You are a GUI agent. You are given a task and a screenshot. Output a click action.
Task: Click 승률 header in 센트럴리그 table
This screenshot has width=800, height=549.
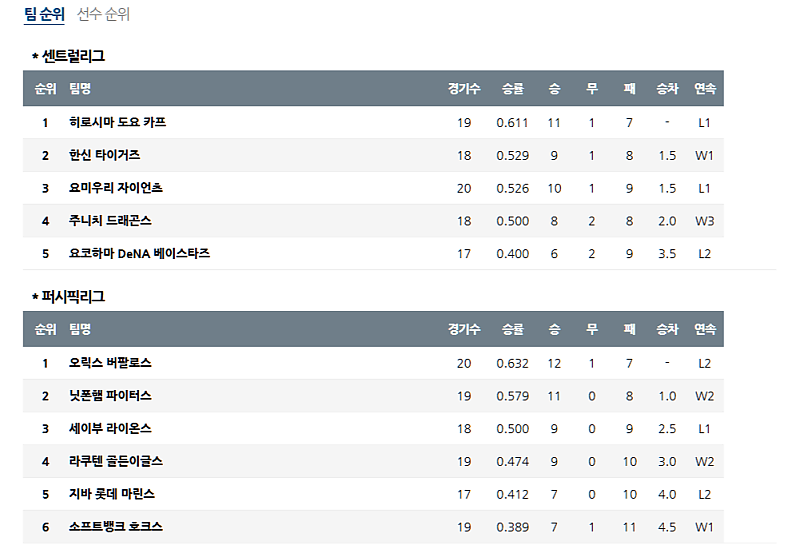click(512, 88)
